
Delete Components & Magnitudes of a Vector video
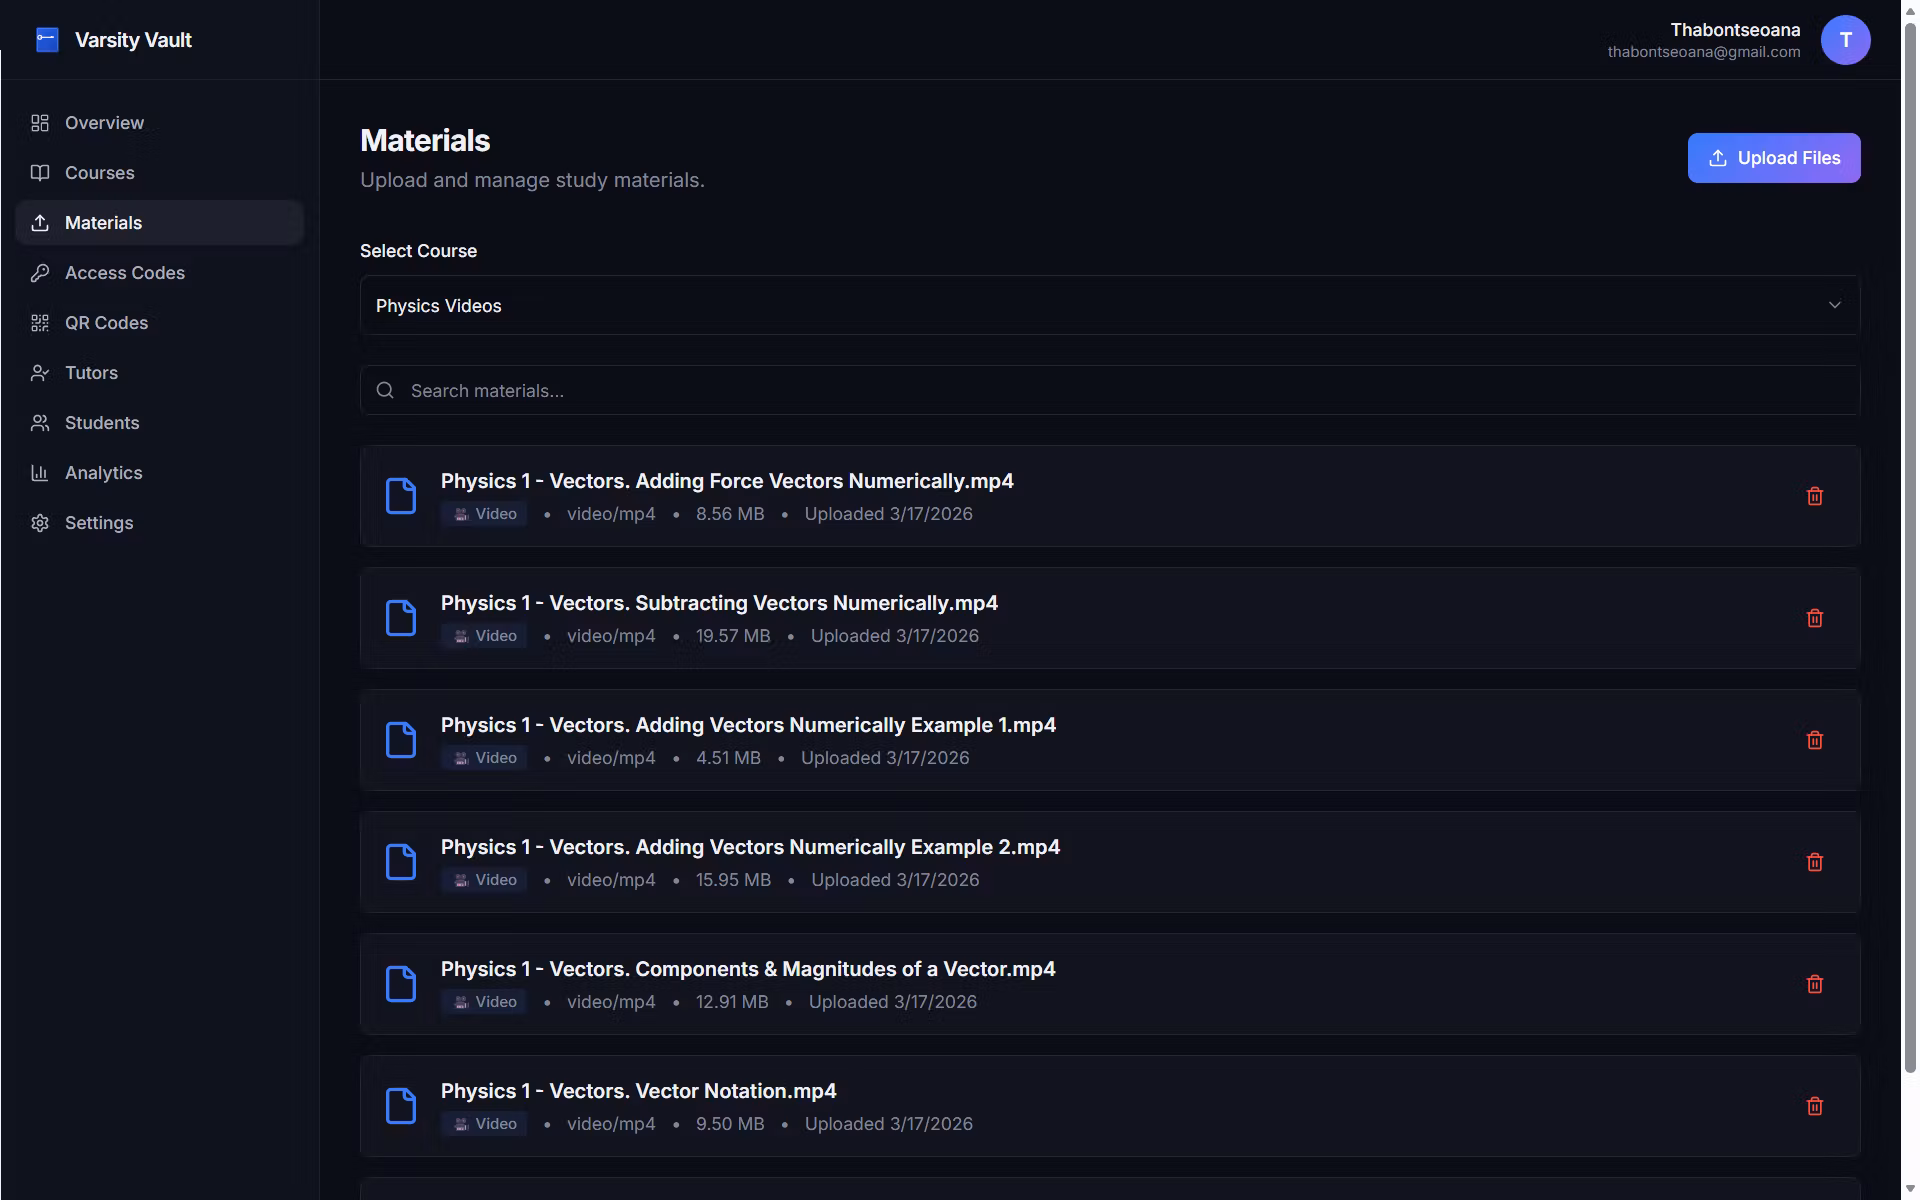1815,984
